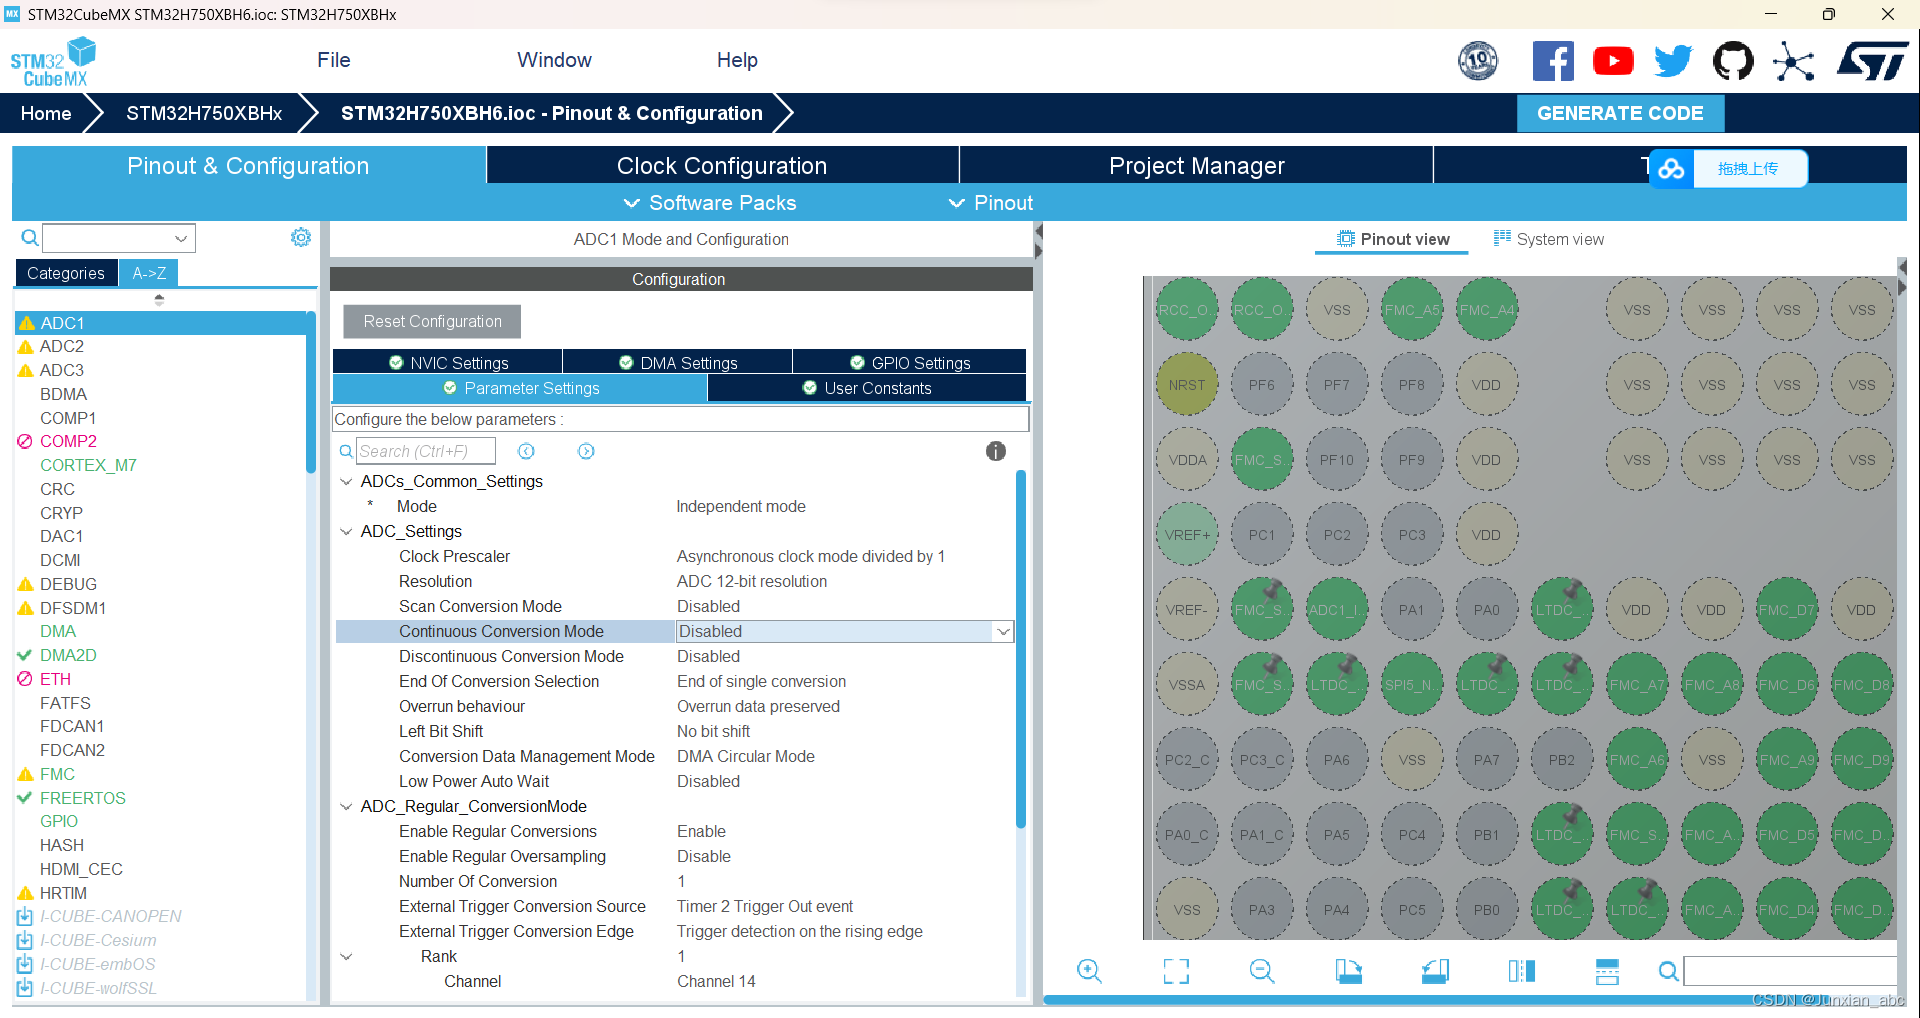This screenshot has width=1920, height=1018.
Task: Select FREERTOS in the peripheral list
Action: point(83,798)
